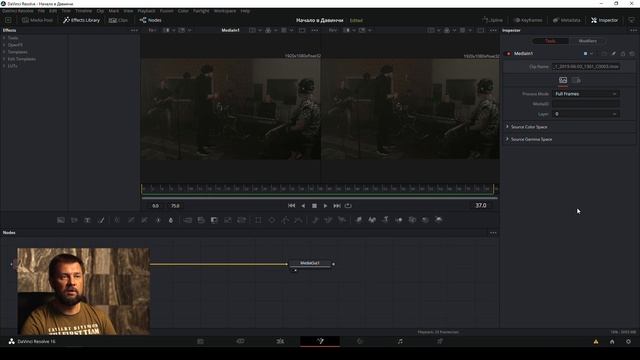Open Project Manager home icon
Image resolution: width=640 pixels, height=360 pixels.
[612, 342]
